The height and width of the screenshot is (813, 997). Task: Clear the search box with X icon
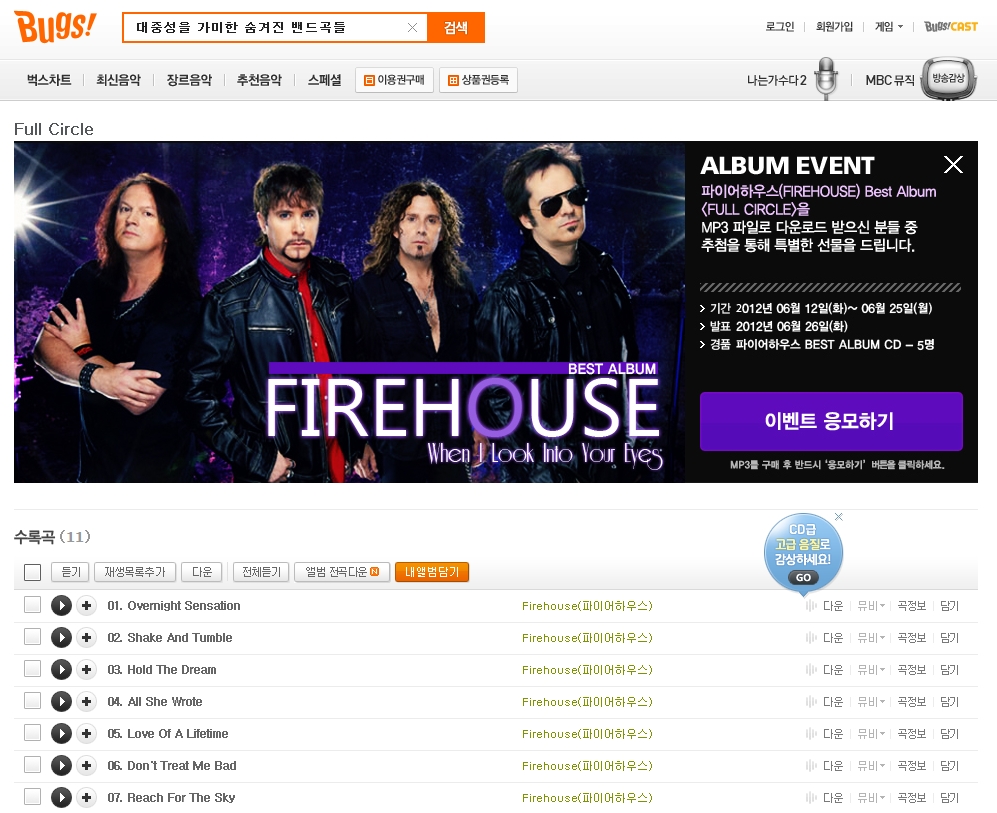[x=412, y=27]
